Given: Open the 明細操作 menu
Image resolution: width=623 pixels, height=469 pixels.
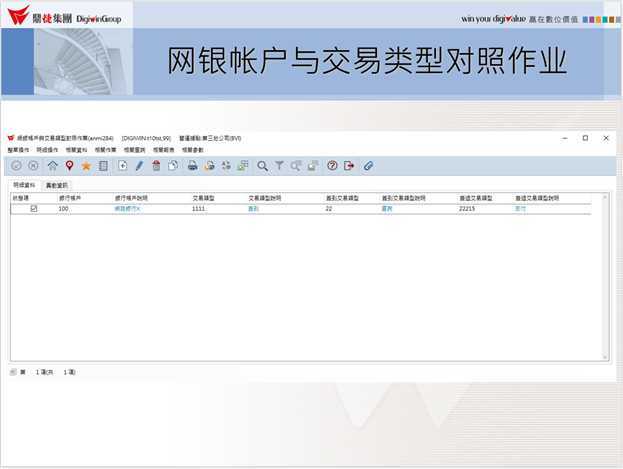Looking at the screenshot, I should coord(47,150).
